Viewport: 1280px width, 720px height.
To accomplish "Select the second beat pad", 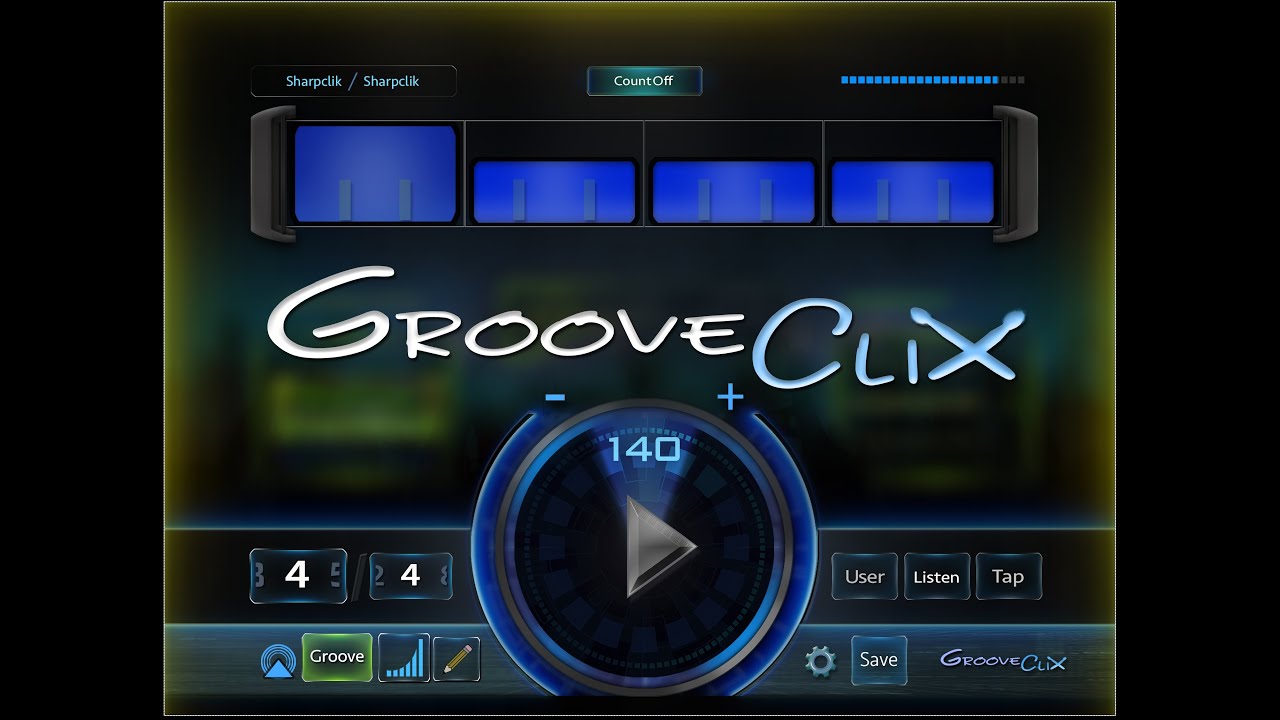I will pyautogui.click(x=554, y=192).
